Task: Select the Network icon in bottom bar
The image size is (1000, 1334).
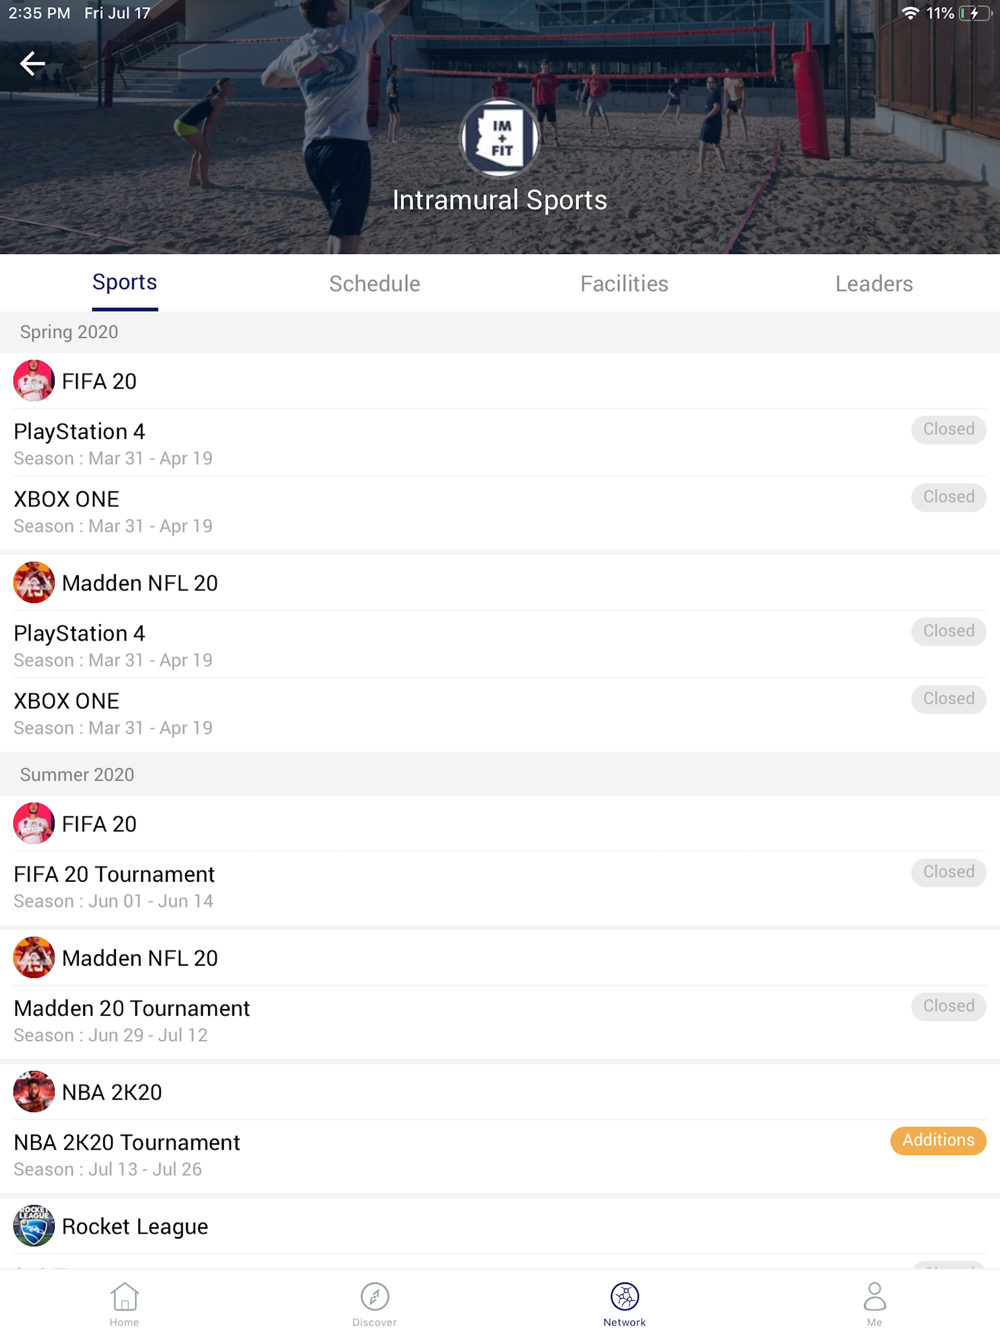Action: 624,1296
